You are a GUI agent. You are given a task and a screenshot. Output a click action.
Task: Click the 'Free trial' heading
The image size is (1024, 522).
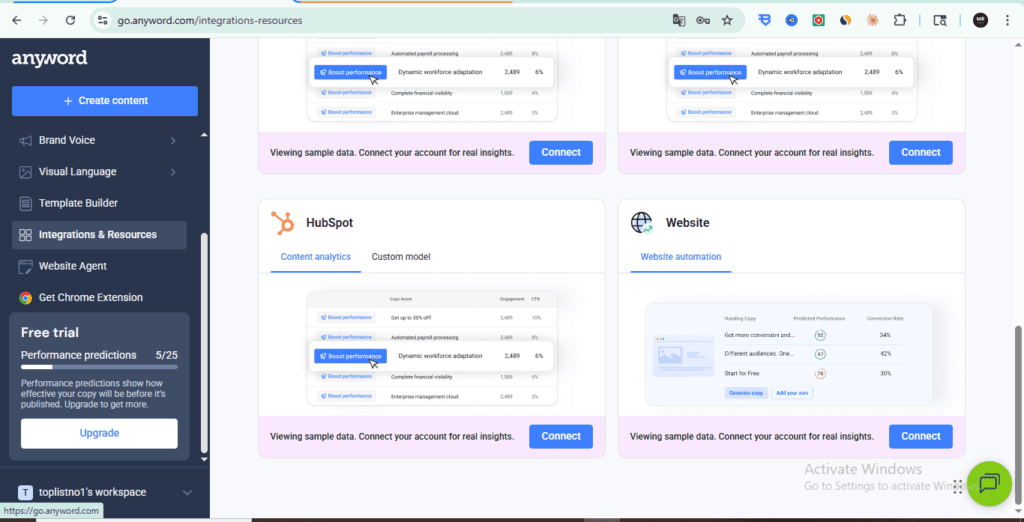point(50,333)
